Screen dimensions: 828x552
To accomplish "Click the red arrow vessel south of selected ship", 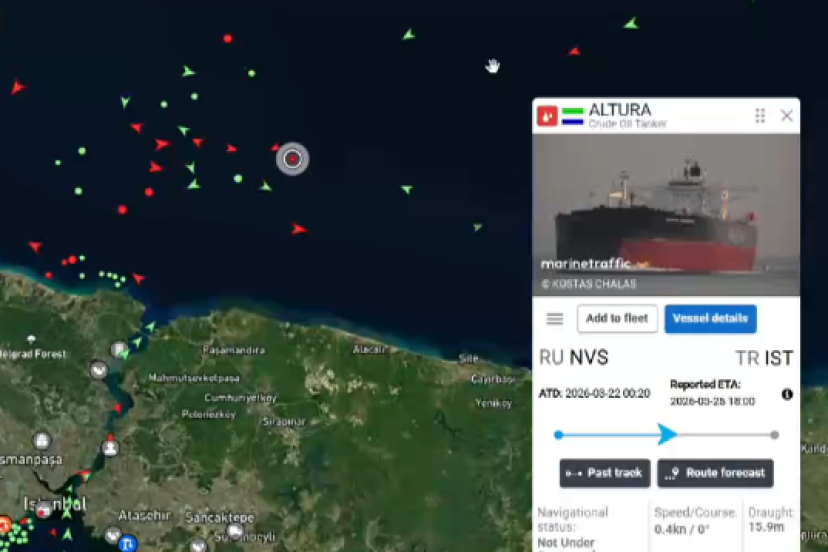I will pos(298,229).
